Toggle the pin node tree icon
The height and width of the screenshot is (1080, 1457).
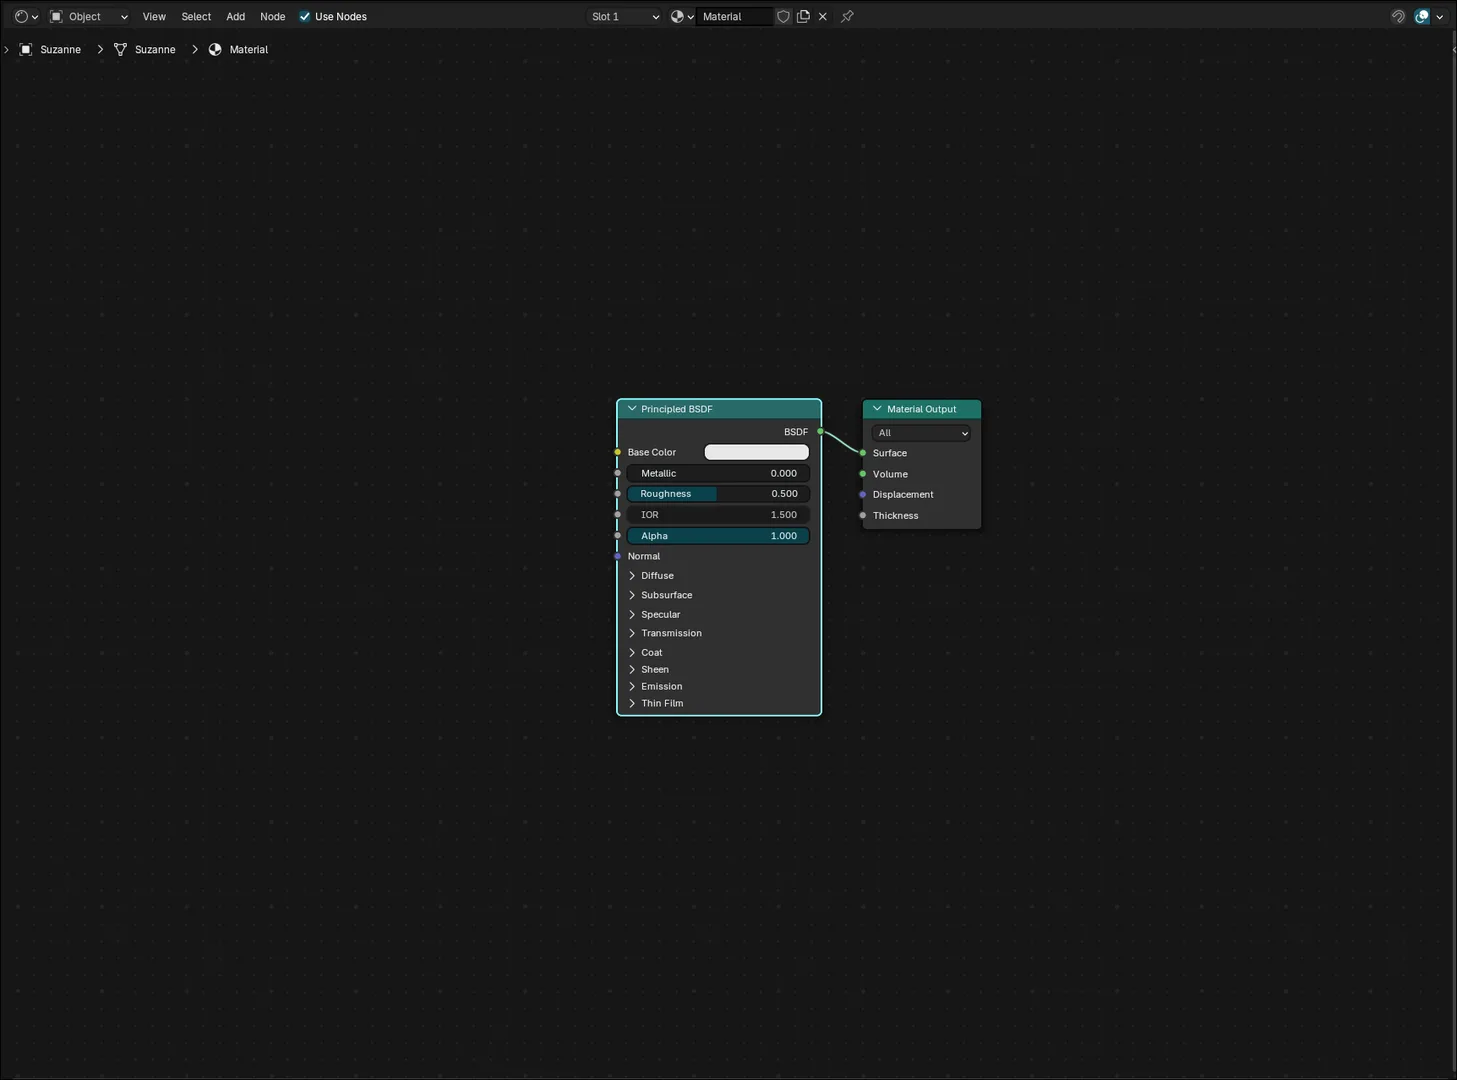pos(847,16)
